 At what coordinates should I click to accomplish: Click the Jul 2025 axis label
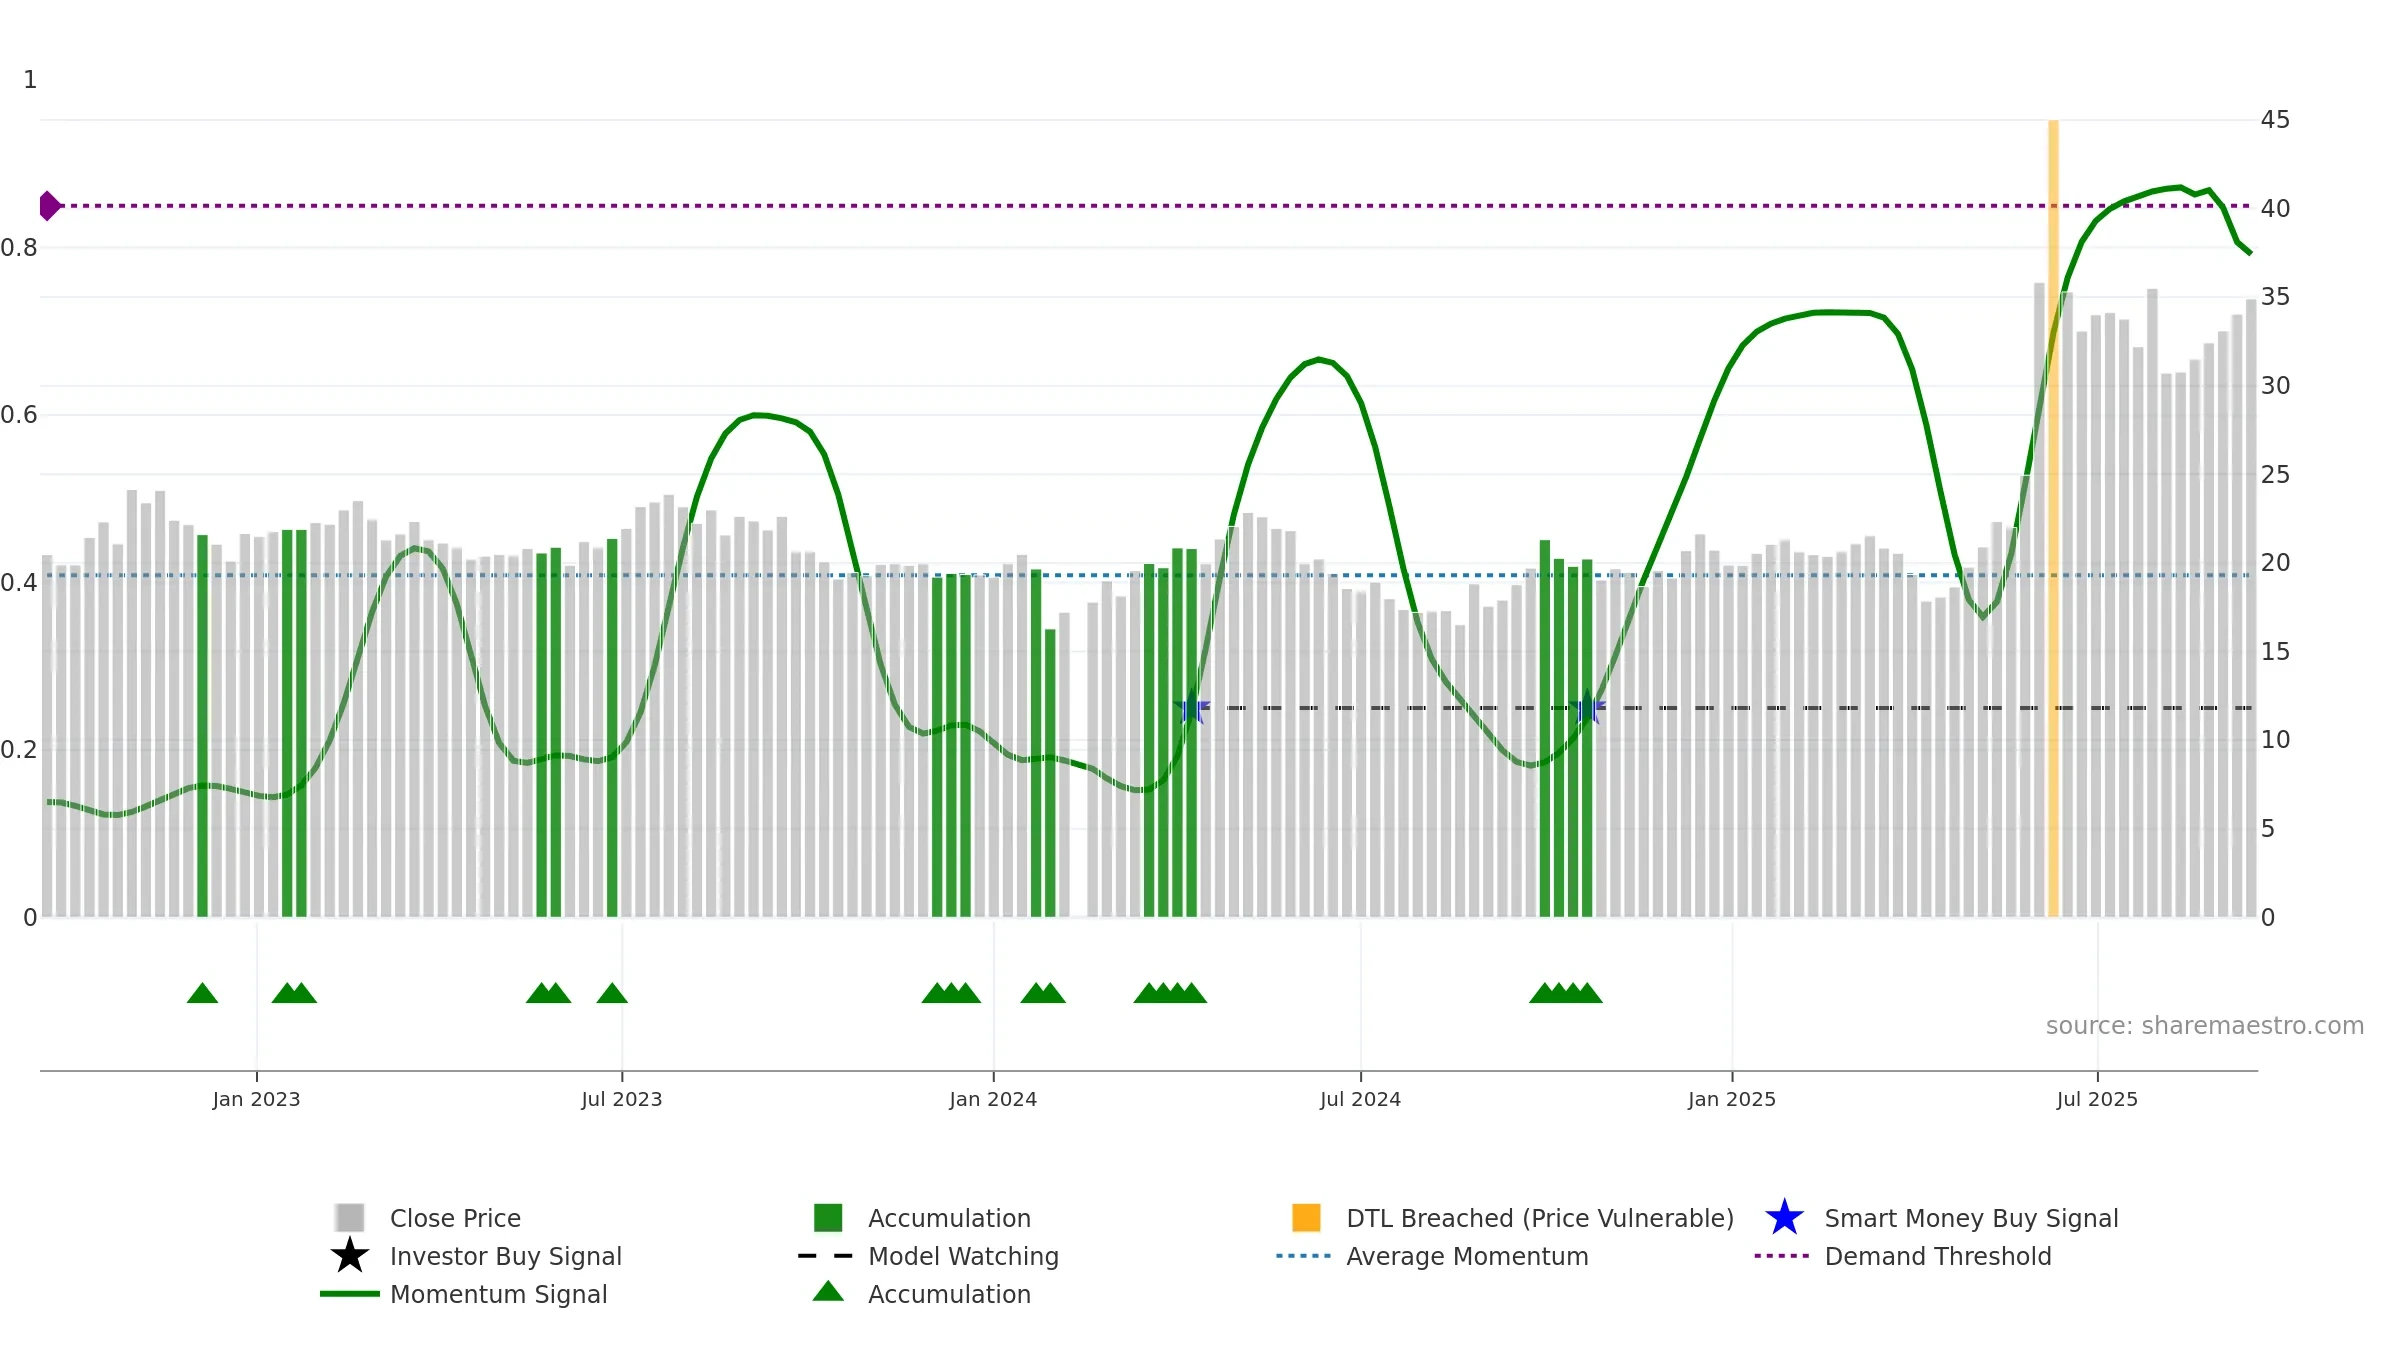(x=2097, y=1100)
